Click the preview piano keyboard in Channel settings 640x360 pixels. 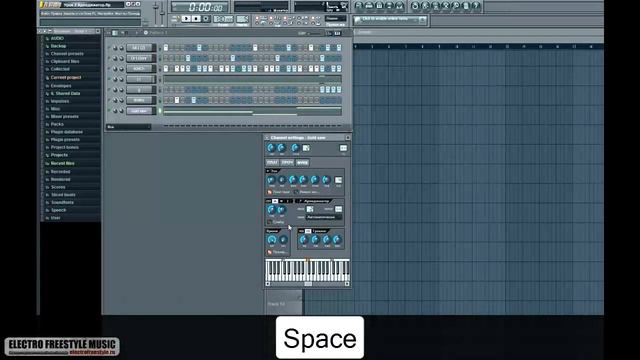(x=307, y=270)
